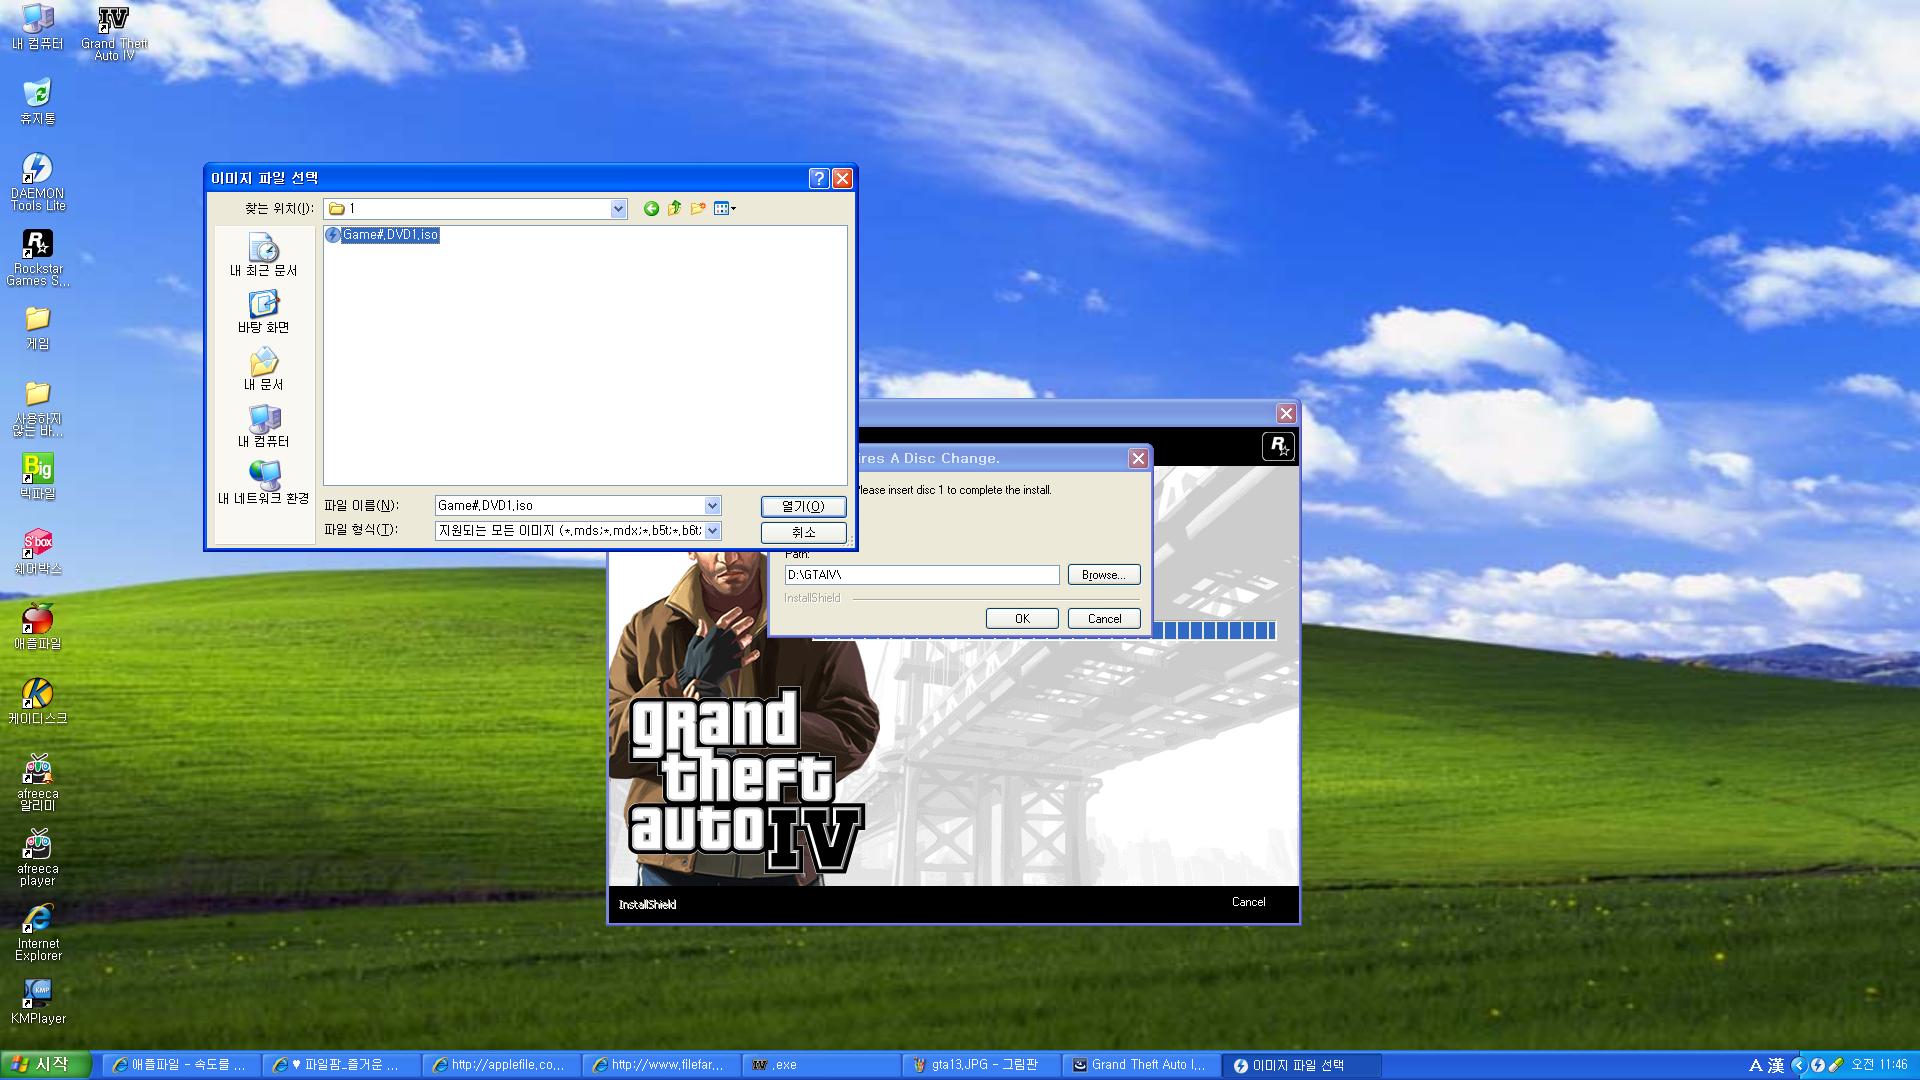1920x1080 pixels.
Task: Switch to 애플파일 - 속도를 taskbar window
Action: pyautogui.click(x=181, y=1065)
